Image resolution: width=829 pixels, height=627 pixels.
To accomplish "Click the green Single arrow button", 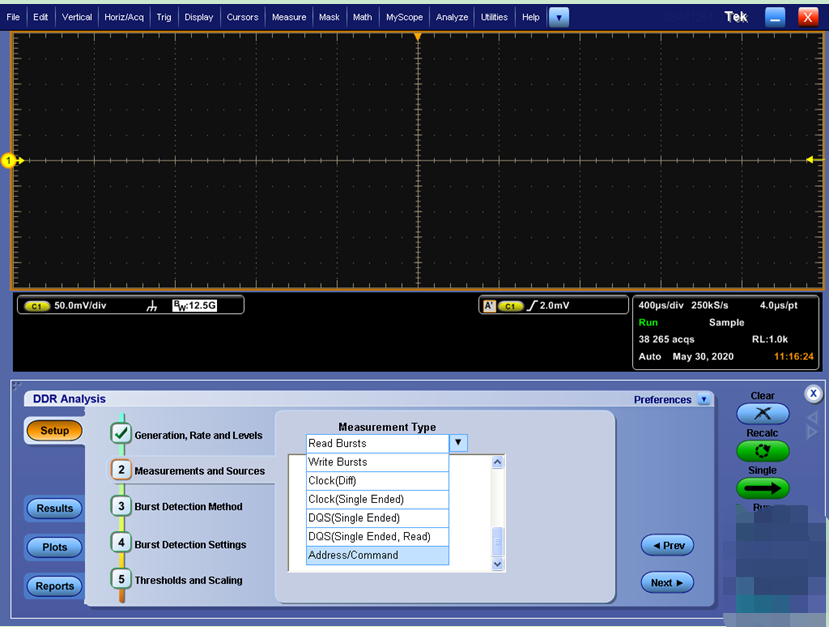I will click(x=762, y=488).
